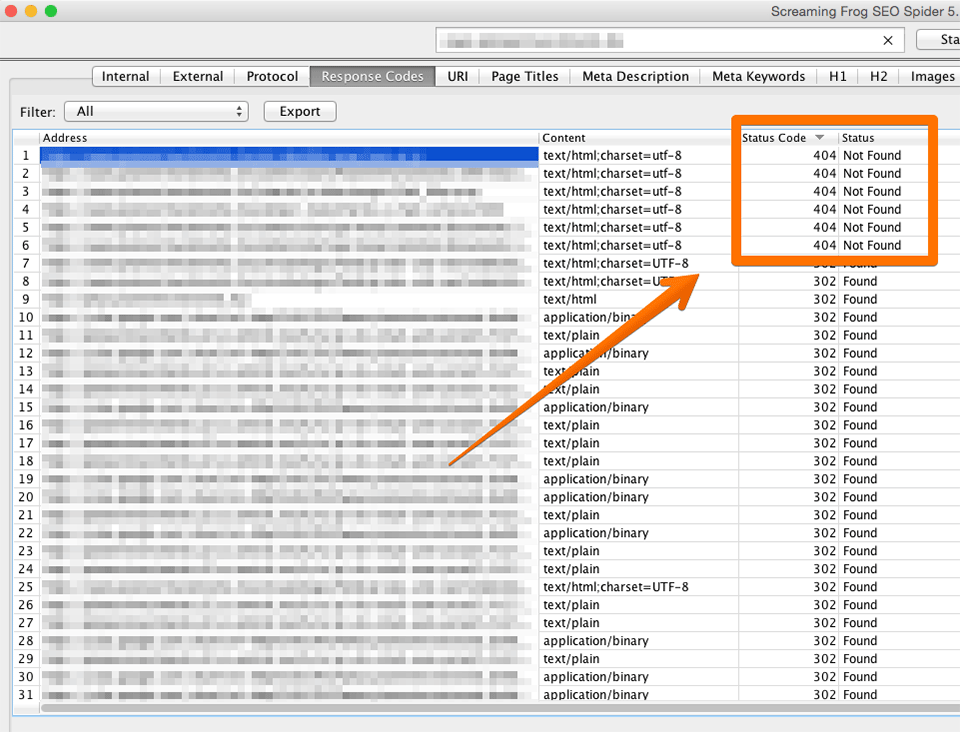Click inside the URL input field
The width and height of the screenshot is (960, 732).
point(650,40)
